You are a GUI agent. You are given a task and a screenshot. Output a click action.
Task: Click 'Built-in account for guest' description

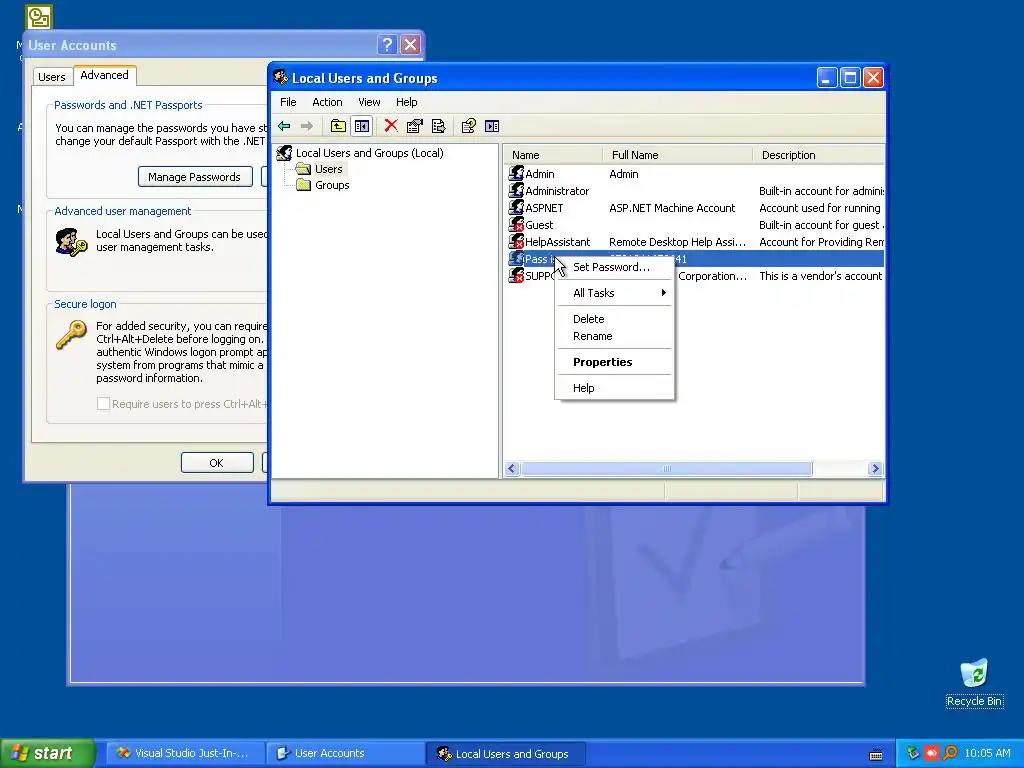[x=820, y=225]
